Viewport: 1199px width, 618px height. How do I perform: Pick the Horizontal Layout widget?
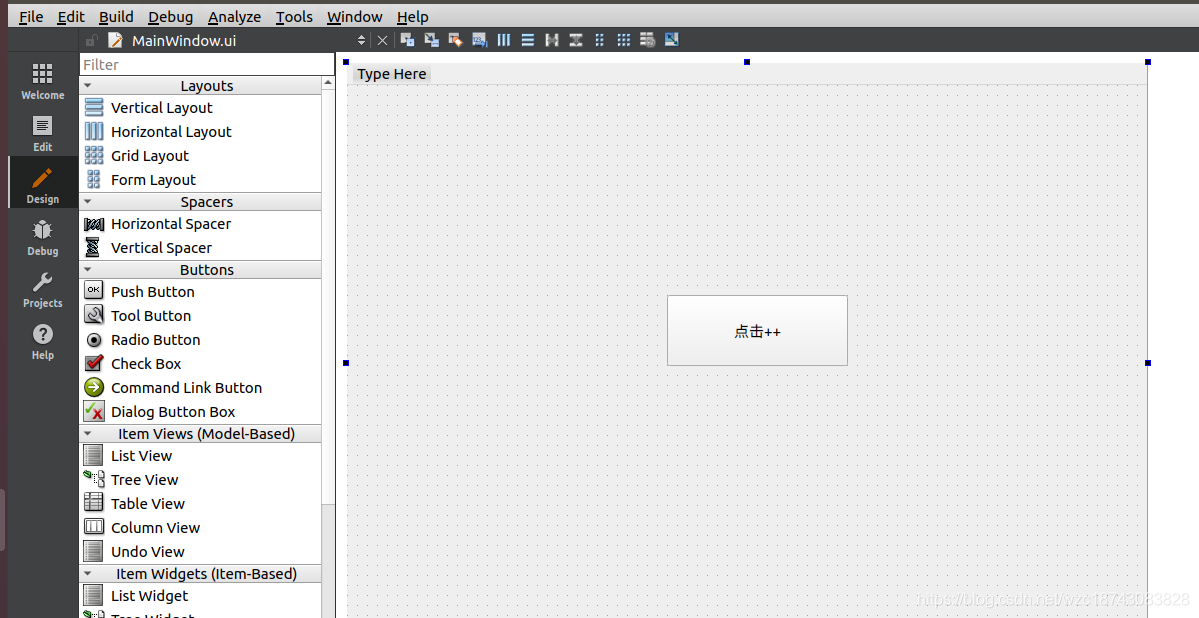pyautogui.click(x=200, y=132)
